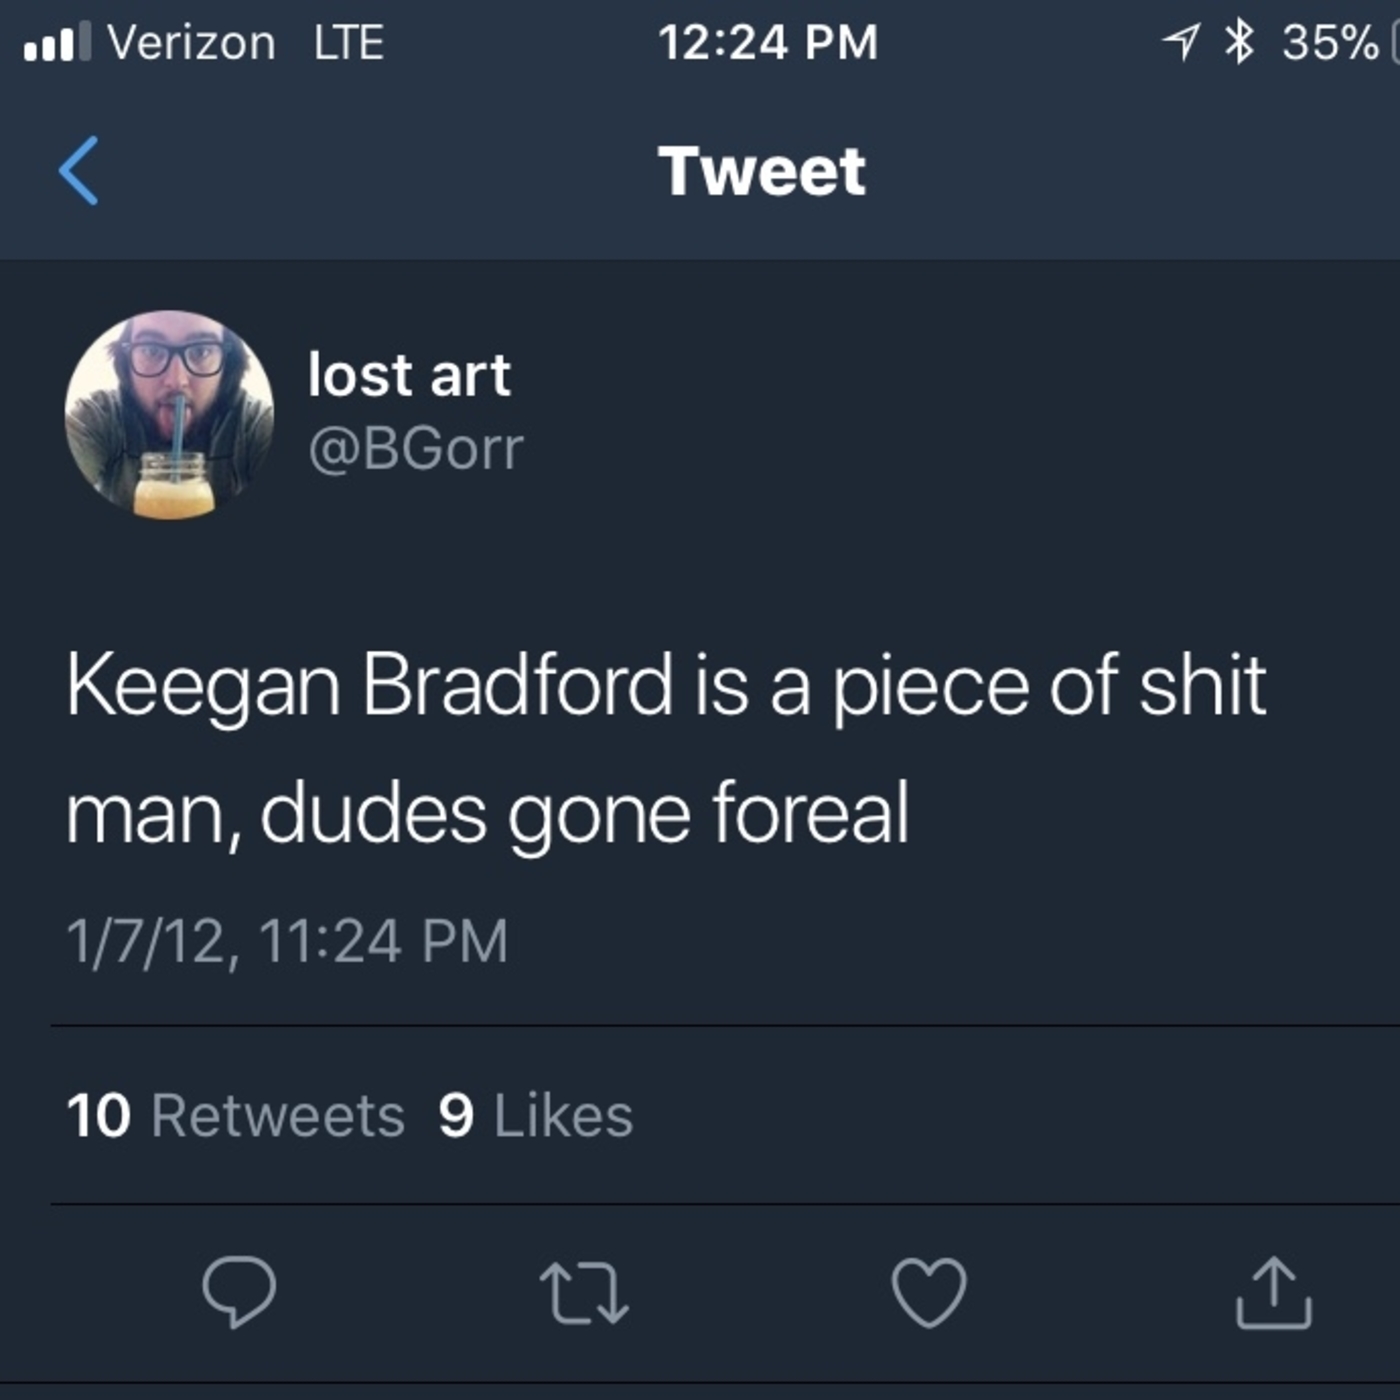This screenshot has width=1400, height=1400.
Task: Tap the back arrow in header
Action: pos(78,171)
